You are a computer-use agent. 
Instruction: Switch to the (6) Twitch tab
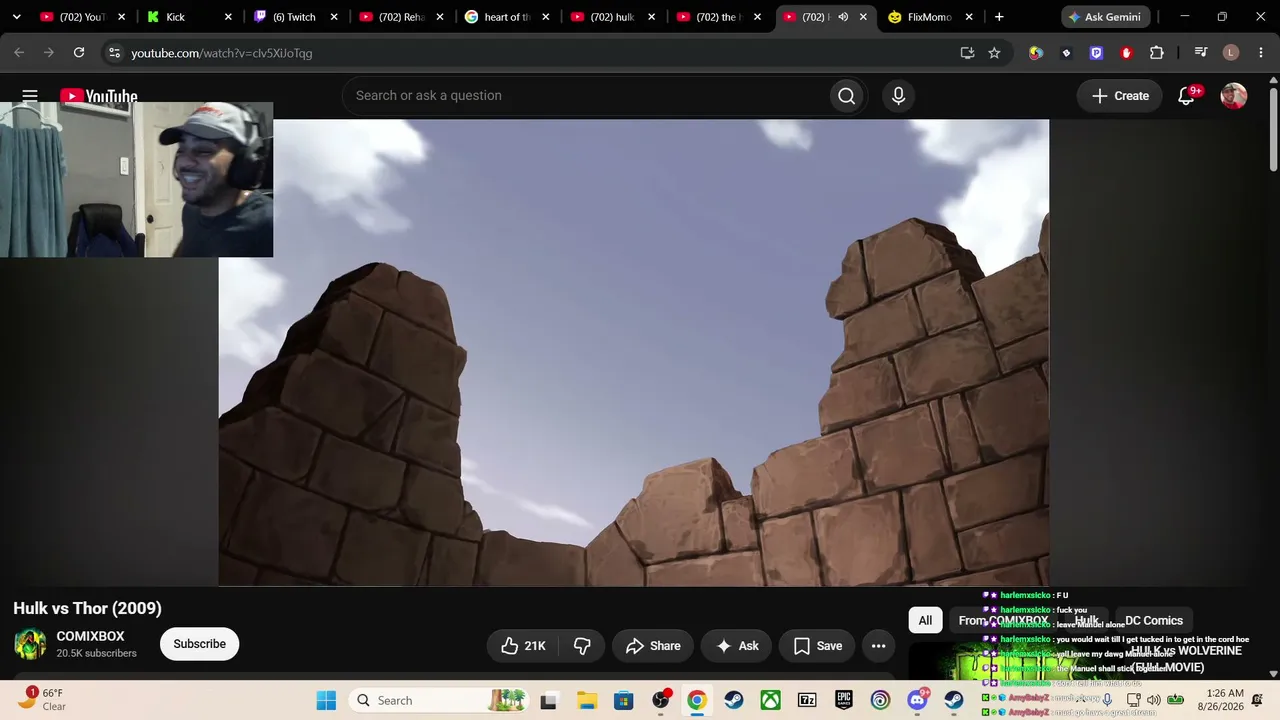tap(295, 17)
